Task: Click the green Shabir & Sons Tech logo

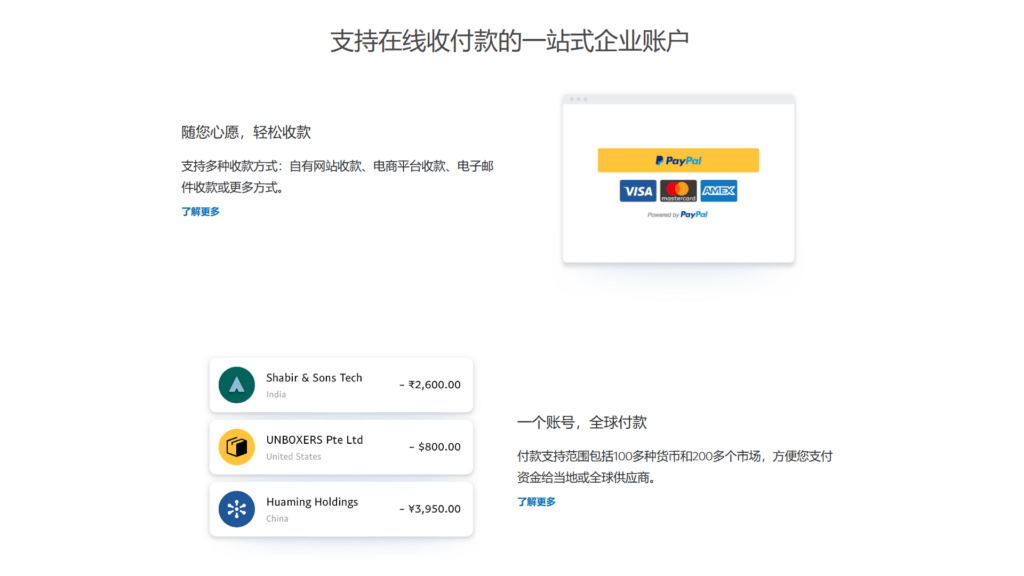Action: click(236, 384)
